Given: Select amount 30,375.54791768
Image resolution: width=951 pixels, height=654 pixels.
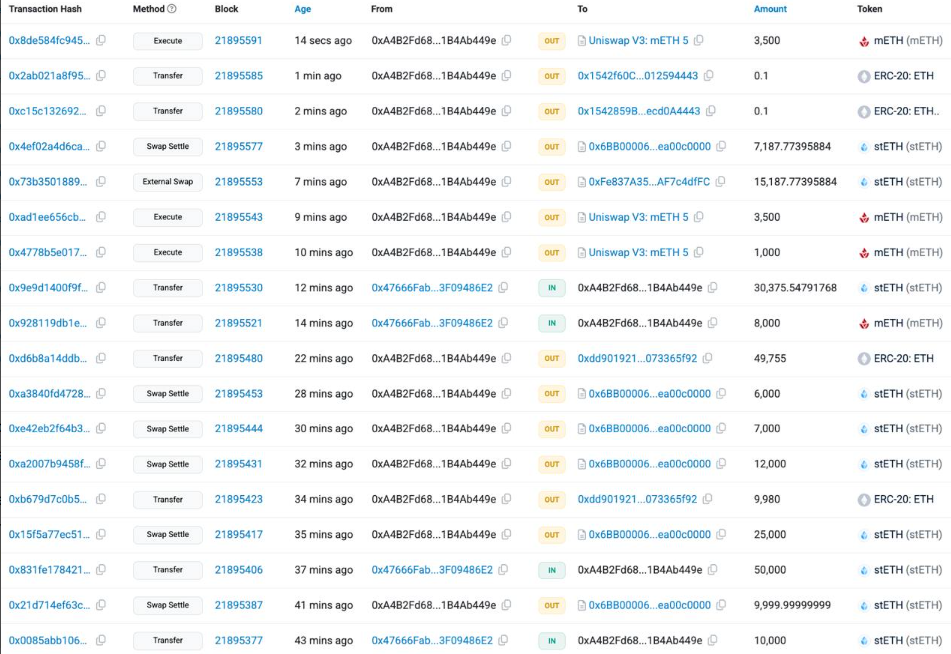Looking at the screenshot, I should click(x=795, y=287).
